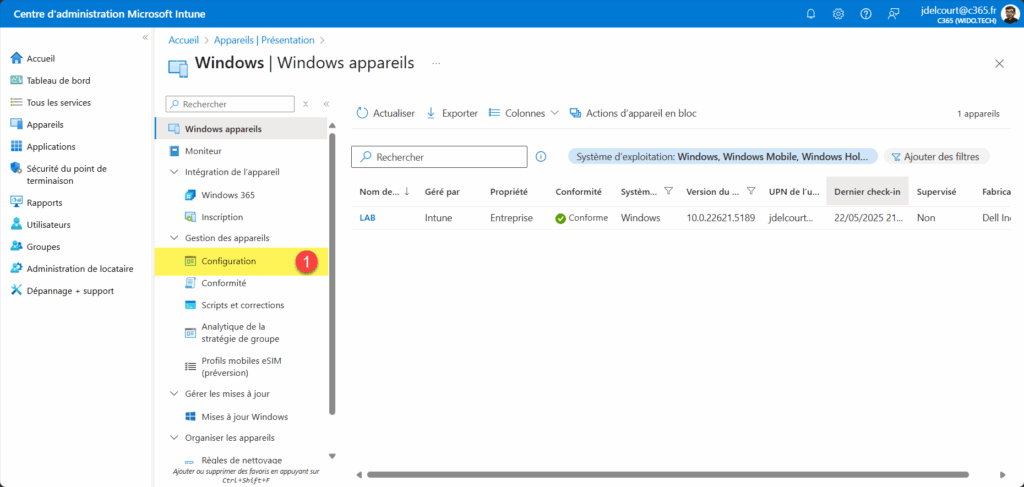Filter the Version du système column
1024x487 pixels.
(751, 191)
